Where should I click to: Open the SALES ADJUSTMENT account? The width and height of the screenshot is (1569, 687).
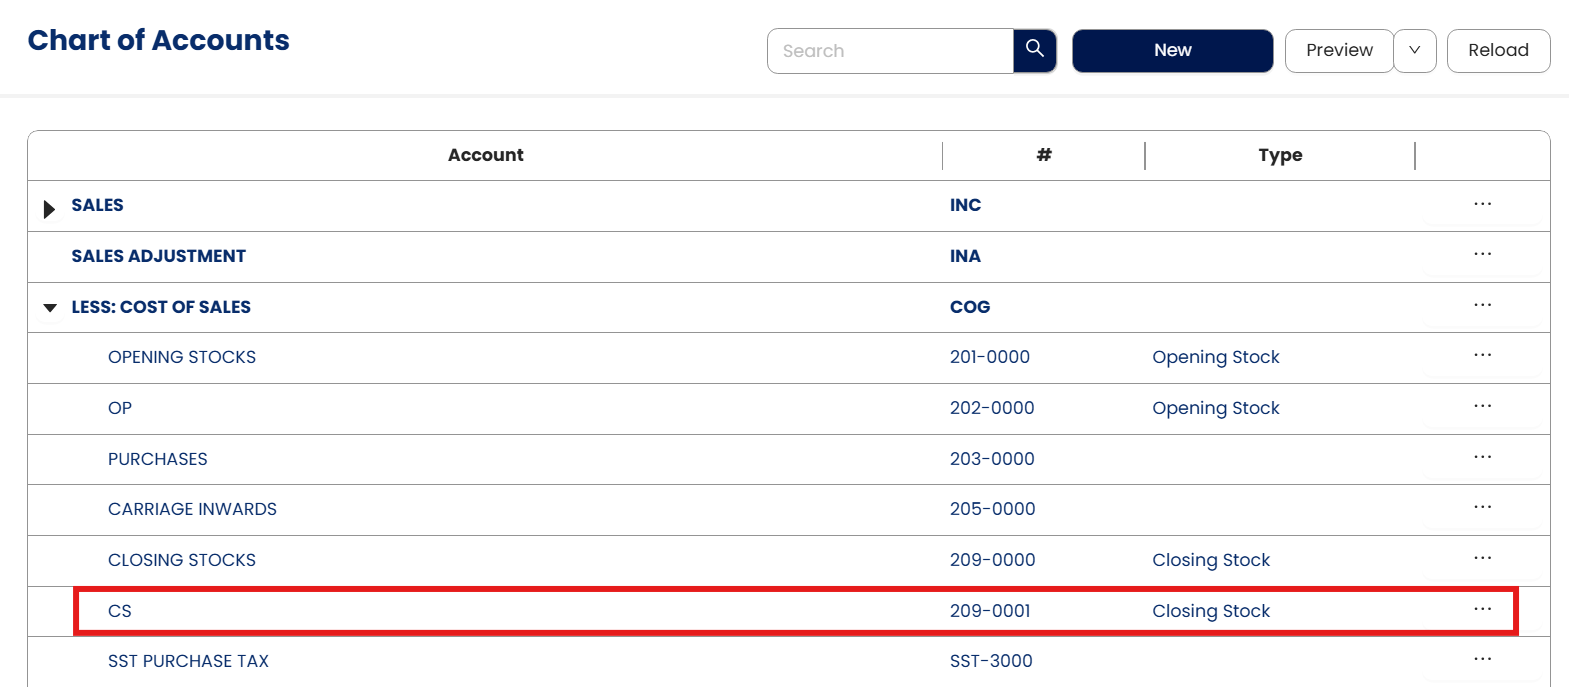(158, 256)
